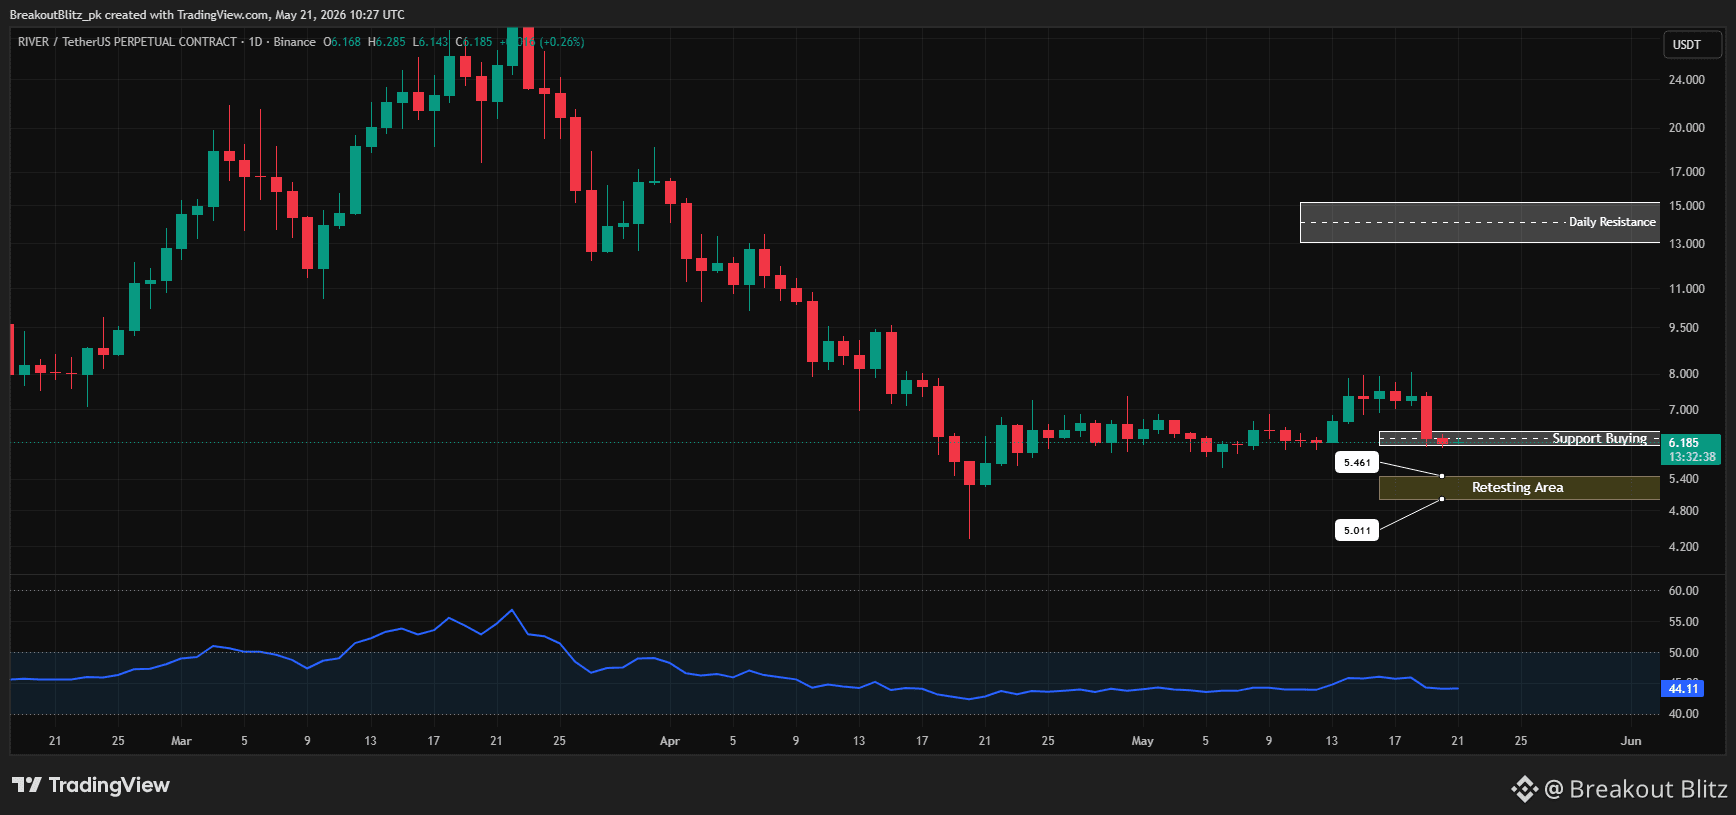Screen dimensions: 1736x815
Task: Click the 5.400 price axis label
Action: (x=1684, y=479)
